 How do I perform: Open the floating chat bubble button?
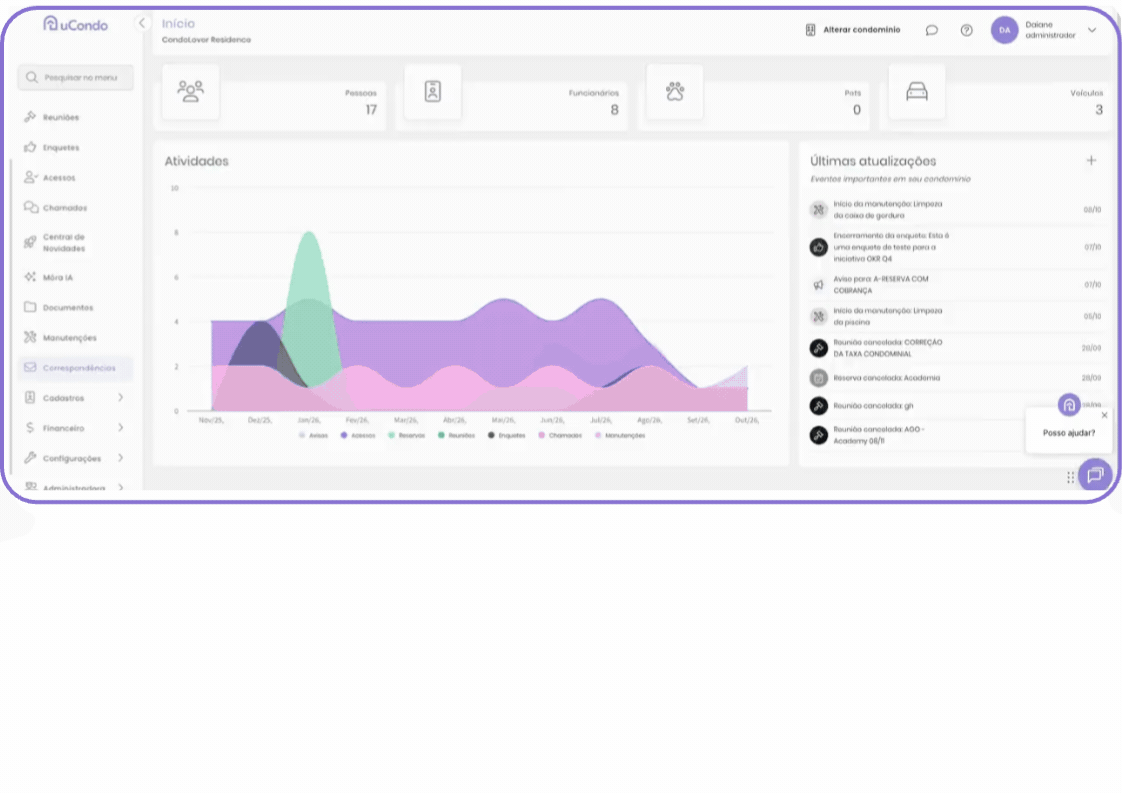1095,475
